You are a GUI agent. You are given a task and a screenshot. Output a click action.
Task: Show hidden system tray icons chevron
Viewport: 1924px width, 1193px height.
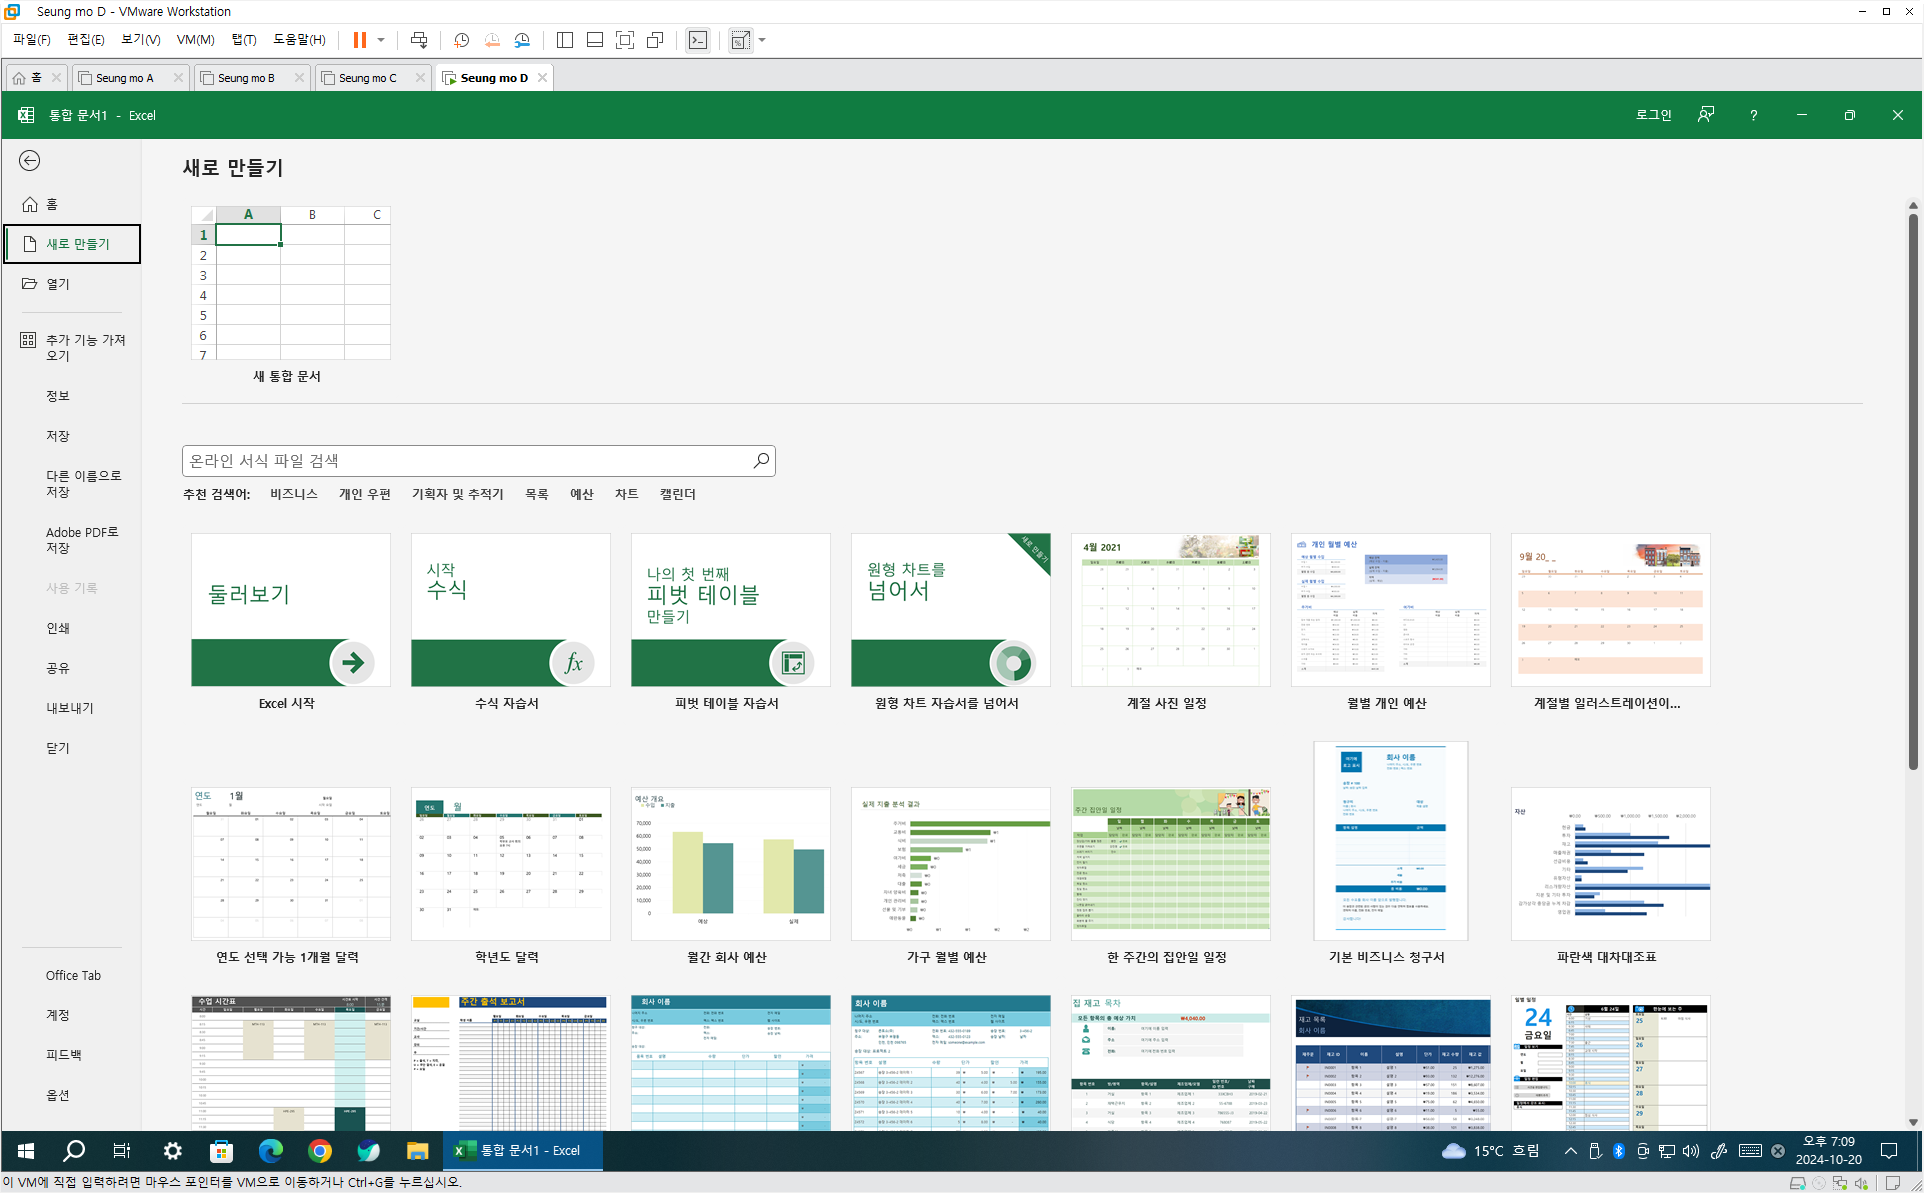[x=1571, y=1151]
